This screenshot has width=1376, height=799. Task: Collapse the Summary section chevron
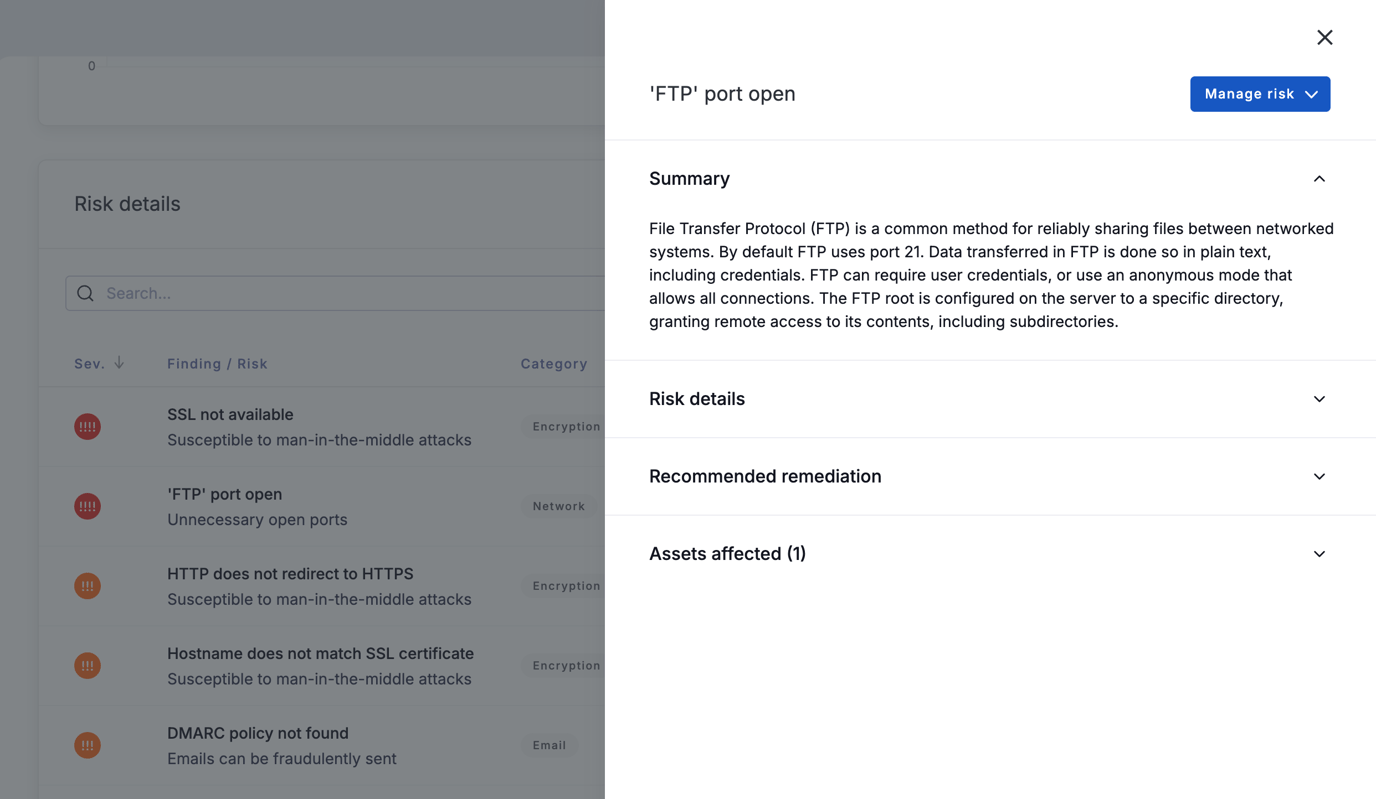click(1319, 179)
